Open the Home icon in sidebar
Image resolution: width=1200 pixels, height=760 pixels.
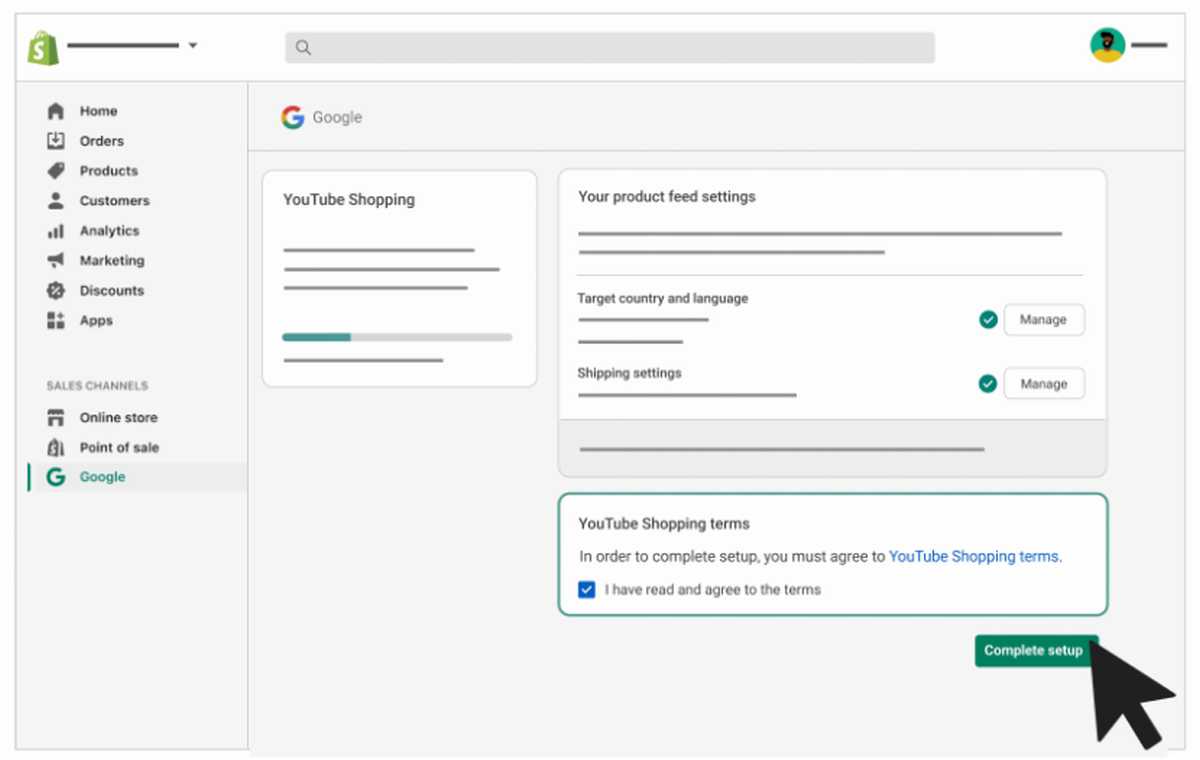[x=56, y=111]
